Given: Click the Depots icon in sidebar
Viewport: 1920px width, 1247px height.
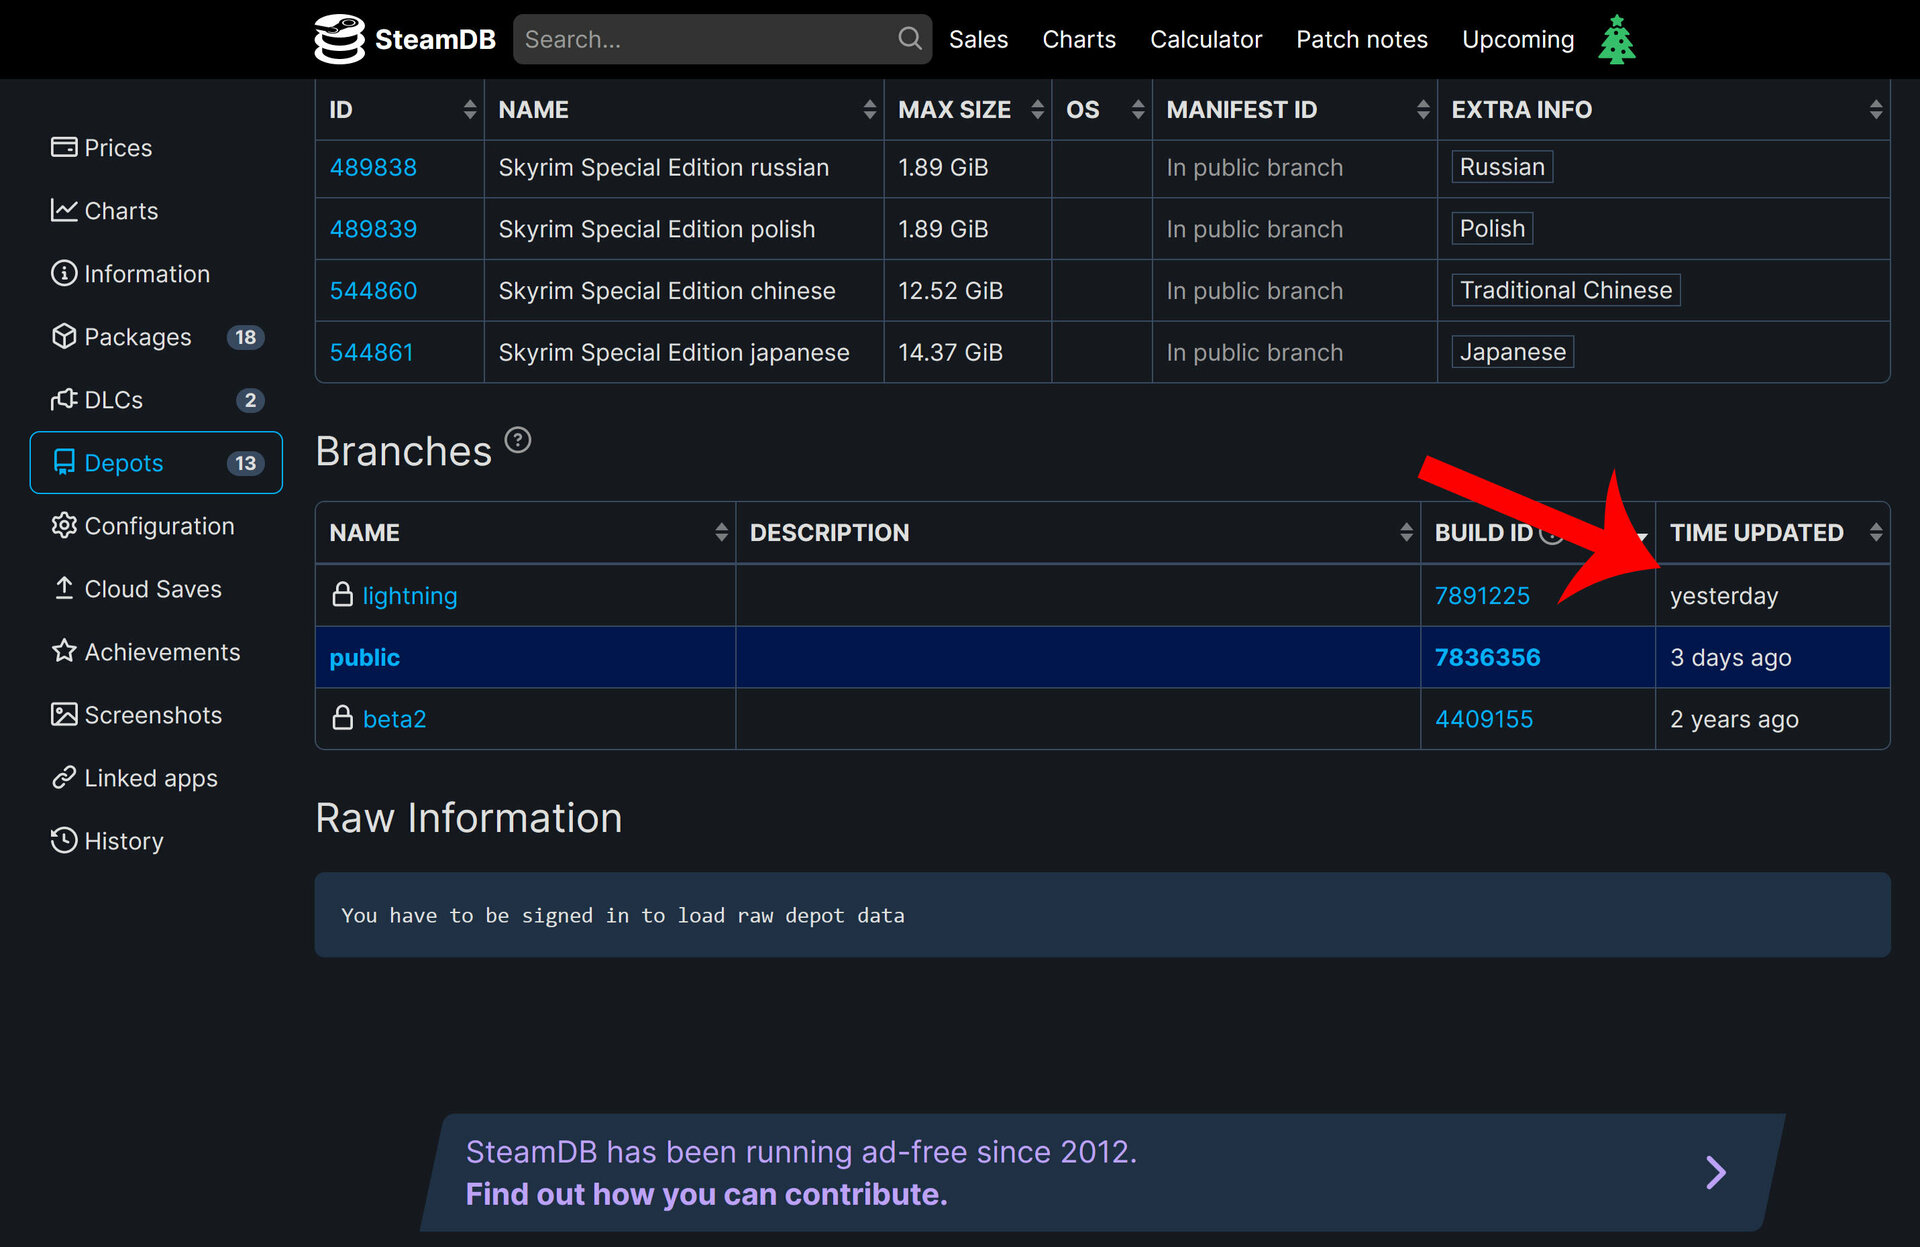Looking at the screenshot, I should (64, 462).
